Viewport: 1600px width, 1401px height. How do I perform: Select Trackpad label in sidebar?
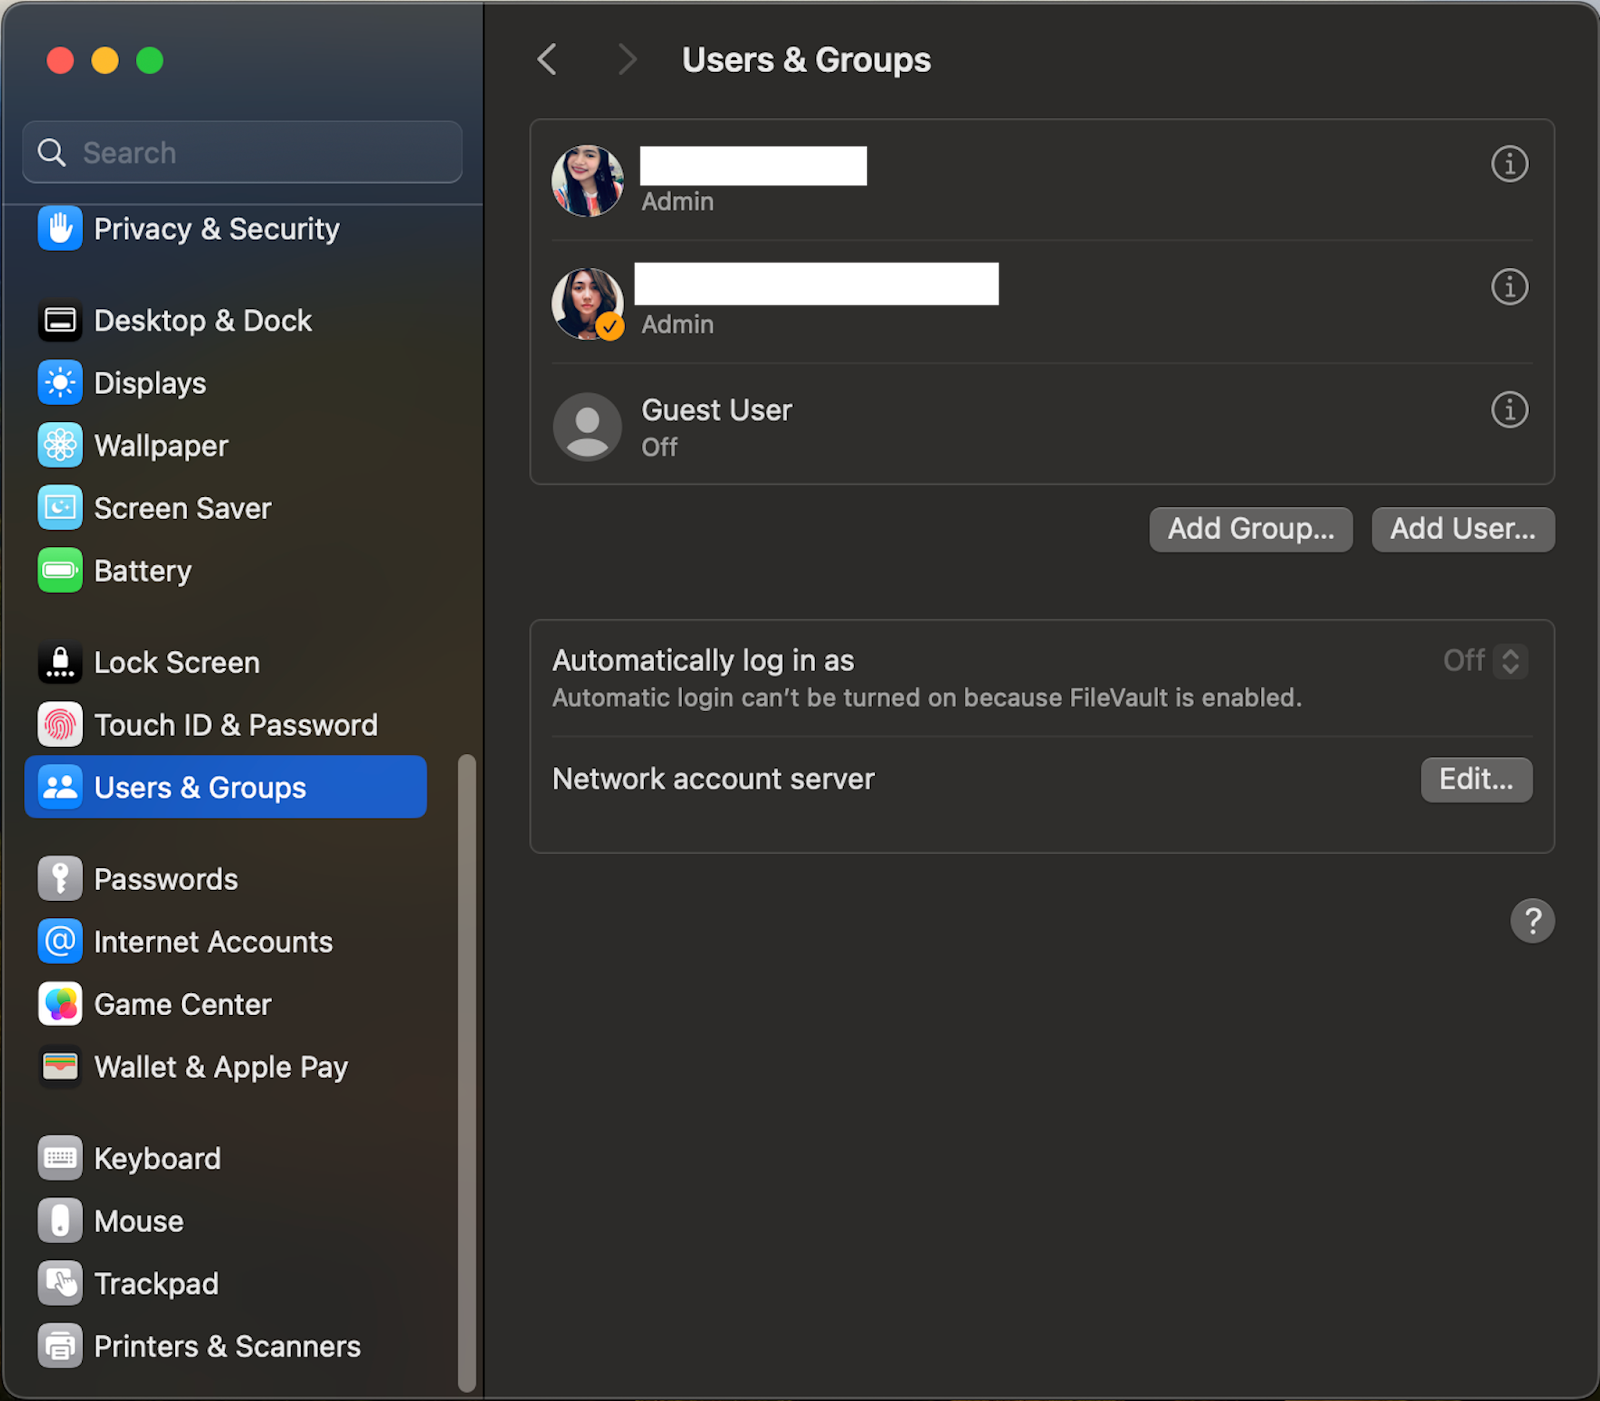(x=156, y=1283)
